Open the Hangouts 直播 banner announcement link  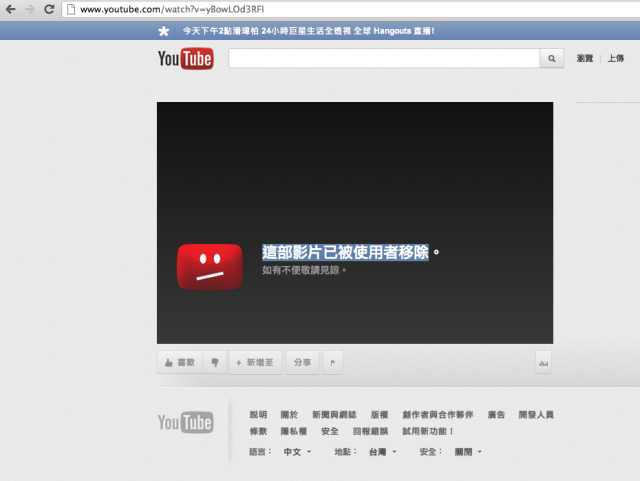(x=308, y=31)
